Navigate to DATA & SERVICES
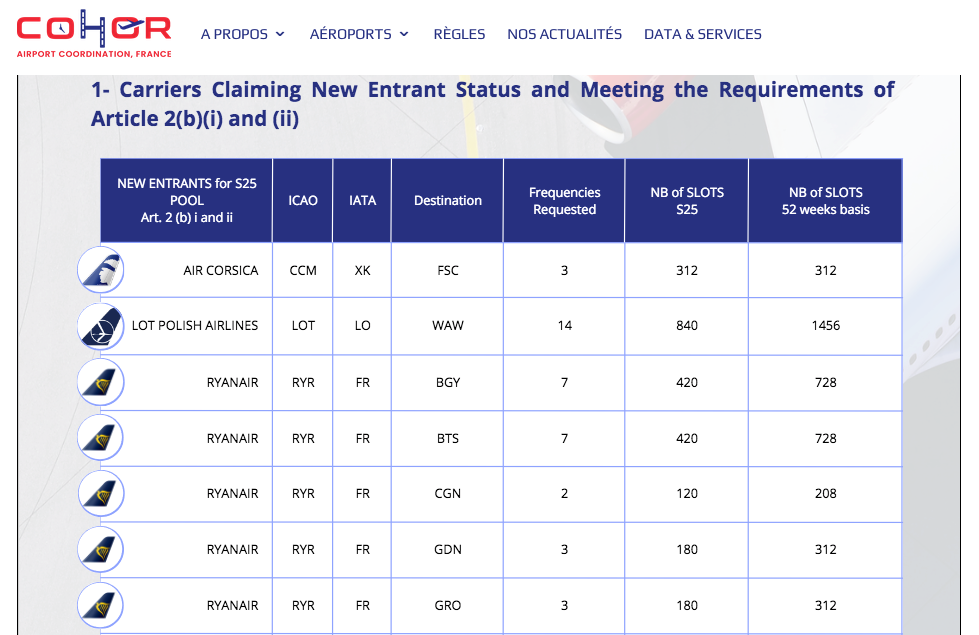Screen dimensions: 979x635 click(x=702, y=34)
